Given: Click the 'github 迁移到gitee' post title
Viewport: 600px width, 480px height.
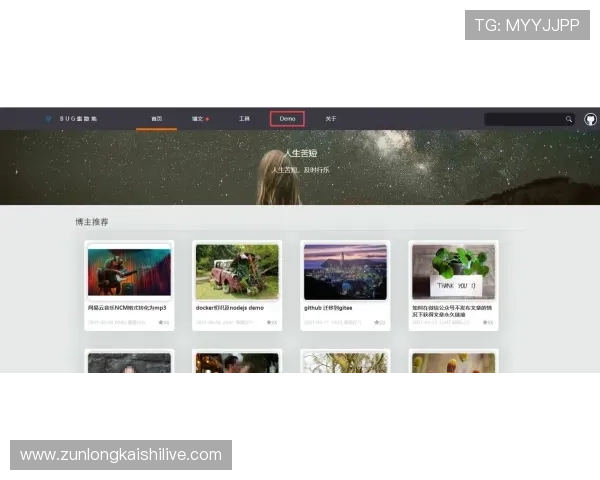Looking at the screenshot, I should (x=328, y=308).
